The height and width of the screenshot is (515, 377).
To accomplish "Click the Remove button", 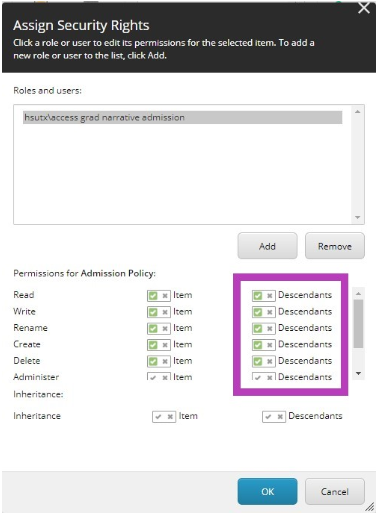I will coord(335,246).
